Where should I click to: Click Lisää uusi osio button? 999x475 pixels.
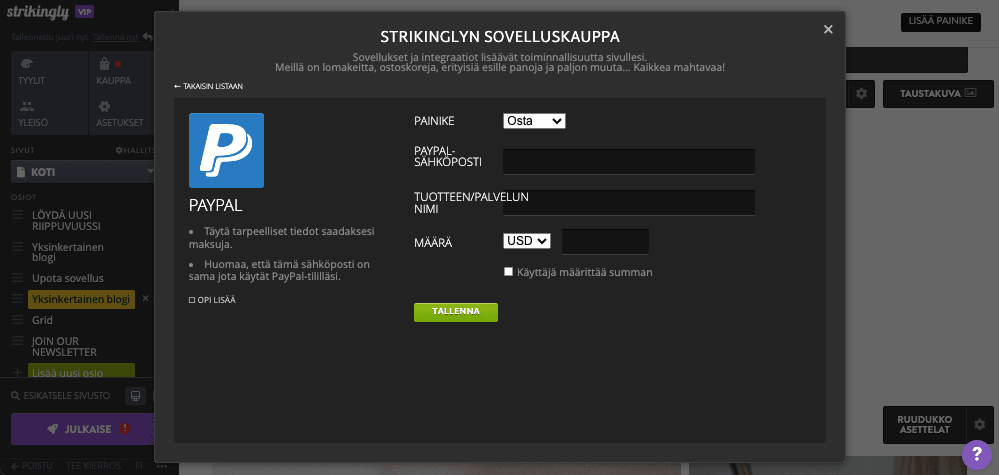coord(82,372)
